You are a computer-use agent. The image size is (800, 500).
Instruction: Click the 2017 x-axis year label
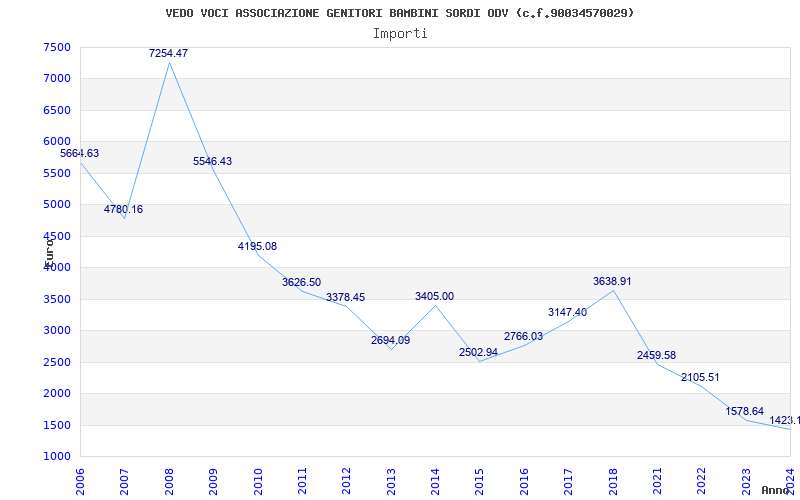(568, 481)
